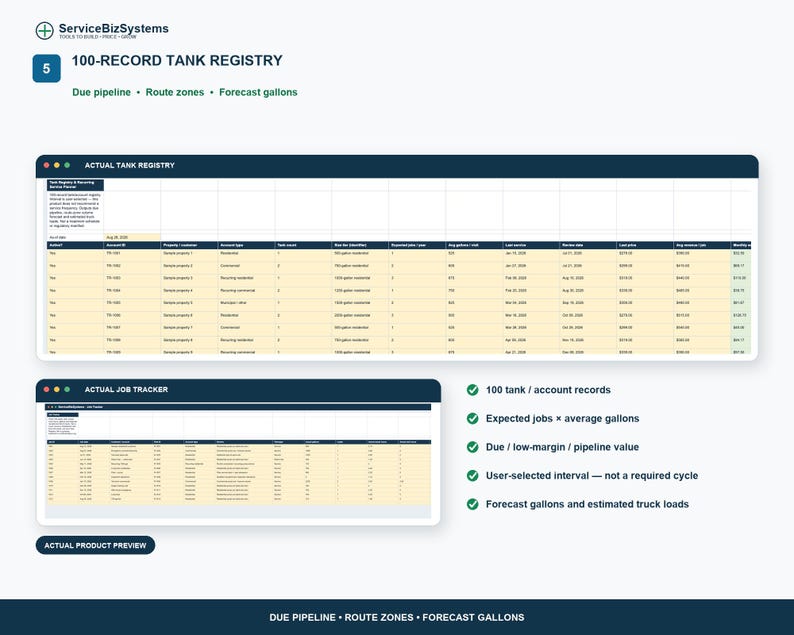Image resolution: width=794 pixels, height=635 pixels.
Task: Click the Sample property 4 cell
Action: tap(189, 290)
